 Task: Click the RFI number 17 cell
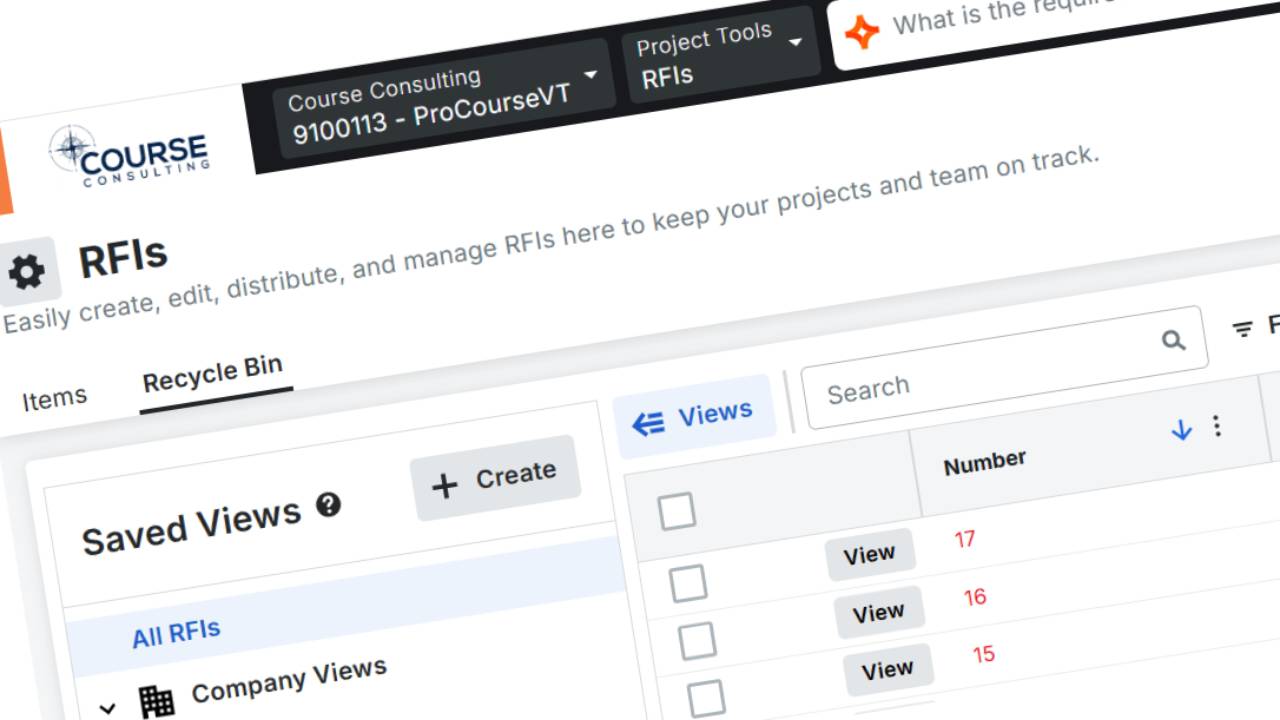click(964, 540)
